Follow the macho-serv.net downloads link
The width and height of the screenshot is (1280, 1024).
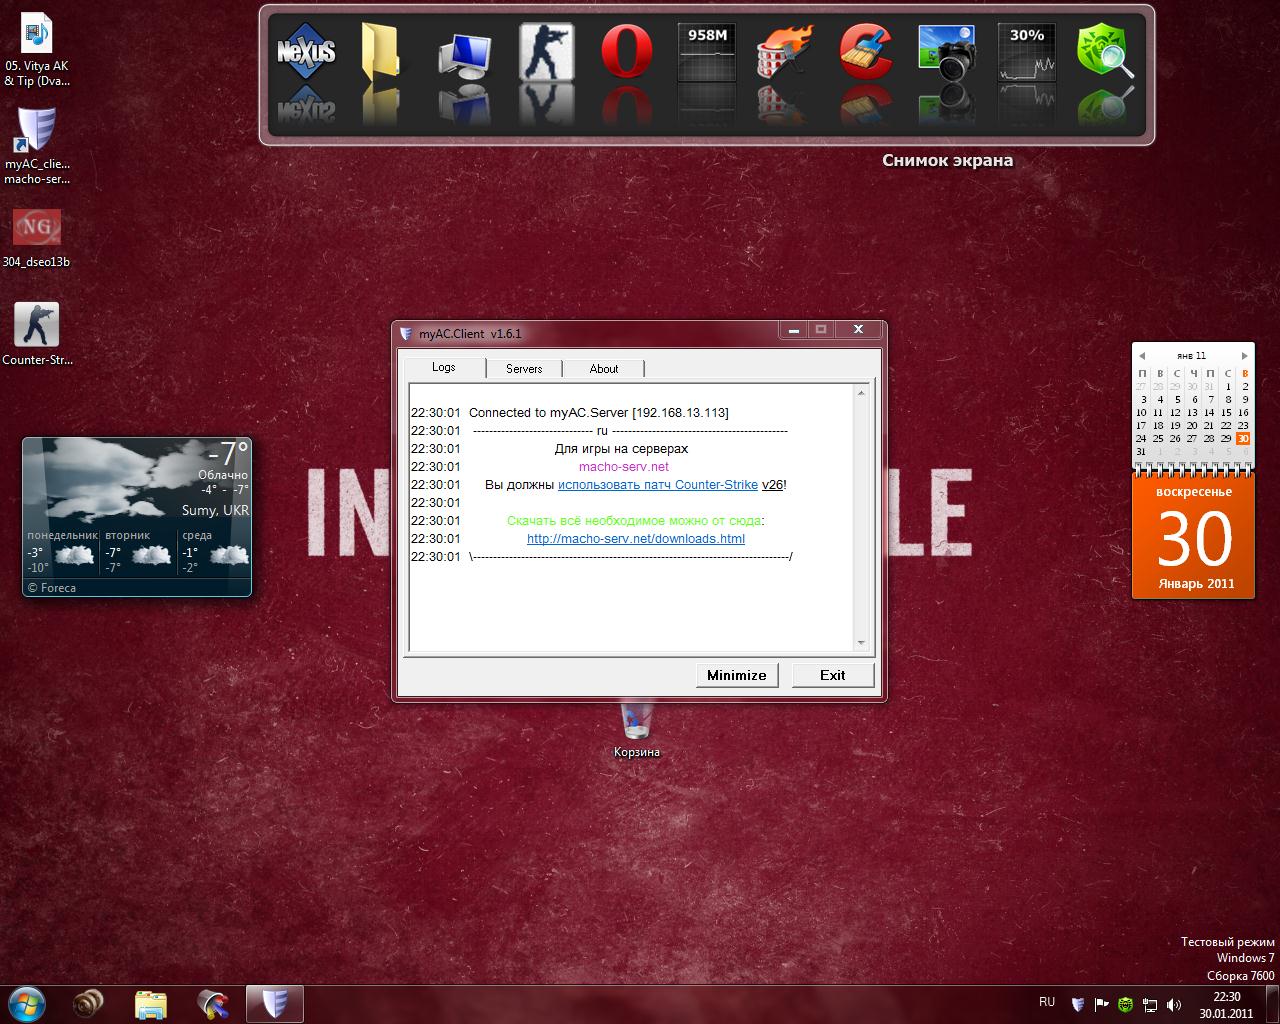click(636, 539)
